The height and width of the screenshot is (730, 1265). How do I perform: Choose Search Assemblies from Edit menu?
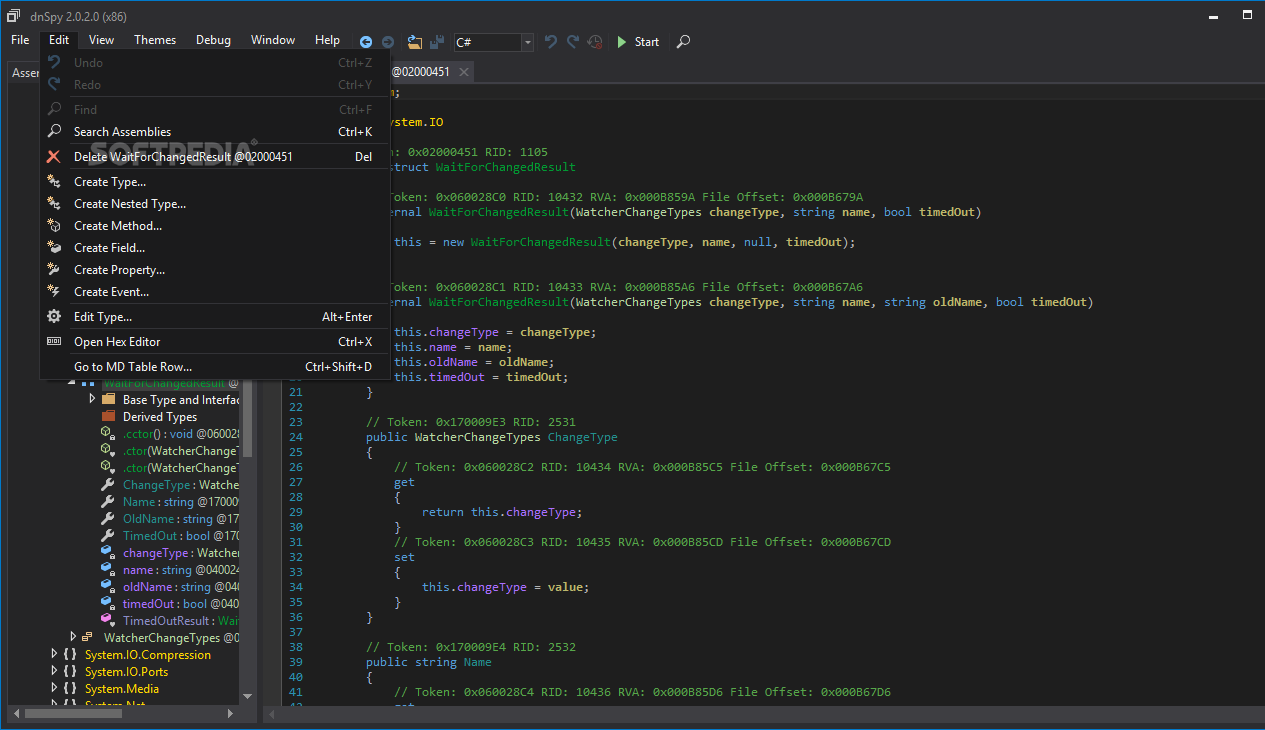(214, 132)
